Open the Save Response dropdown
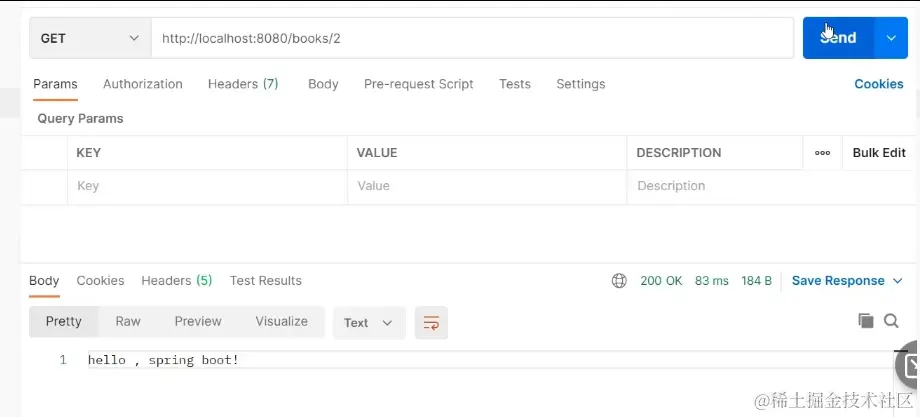The width and height of the screenshot is (920, 417). (x=846, y=281)
